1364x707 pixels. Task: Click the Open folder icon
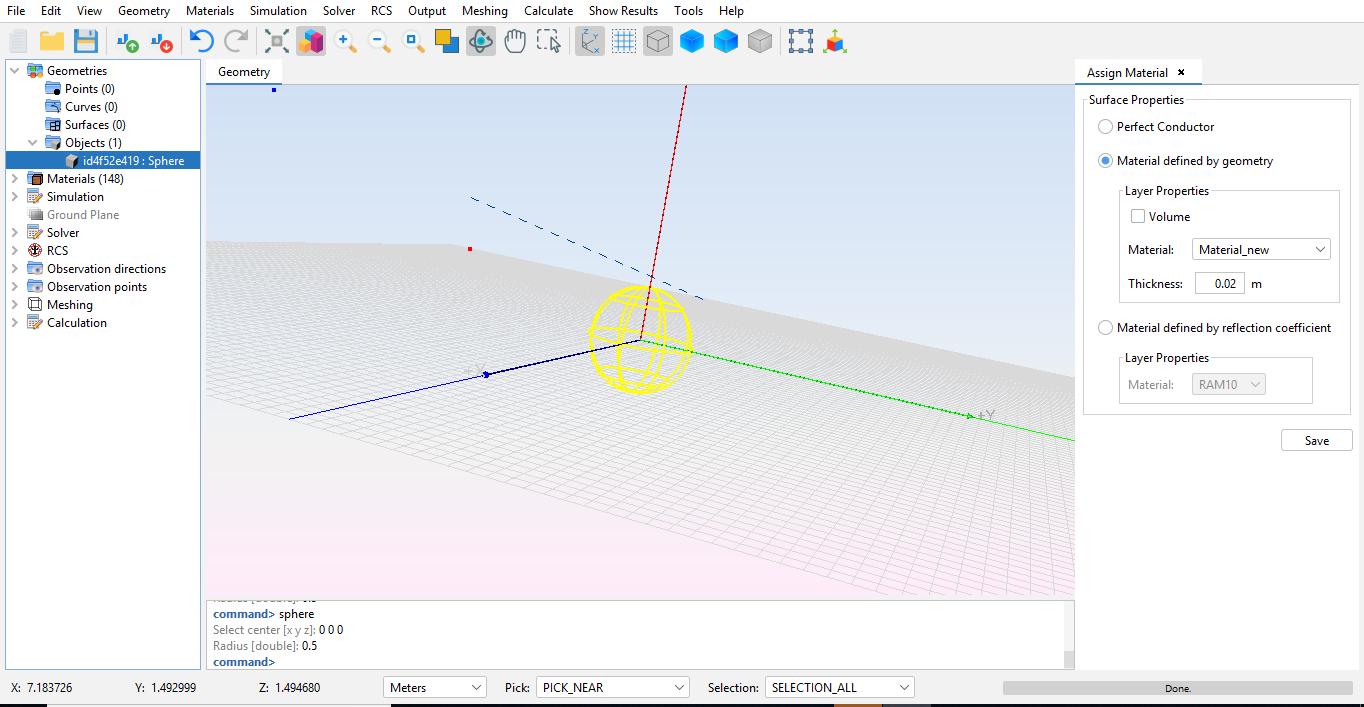52,41
